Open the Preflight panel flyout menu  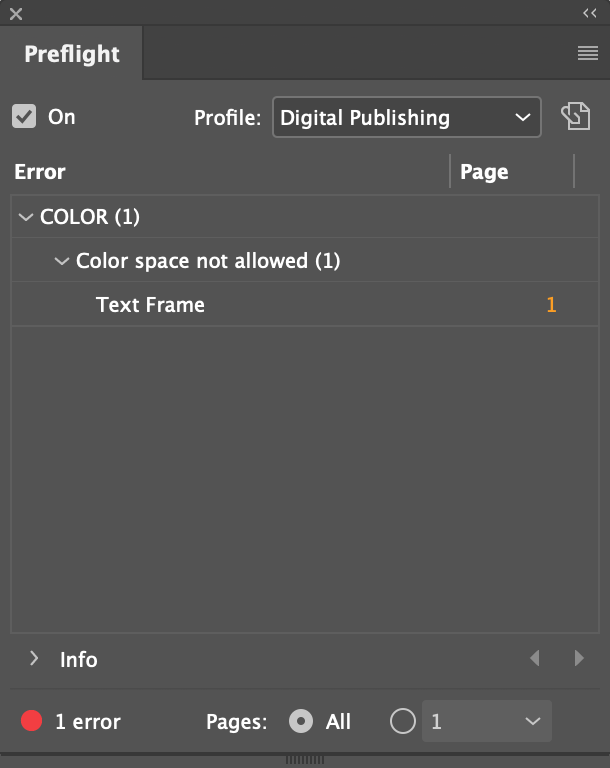coord(587,53)
